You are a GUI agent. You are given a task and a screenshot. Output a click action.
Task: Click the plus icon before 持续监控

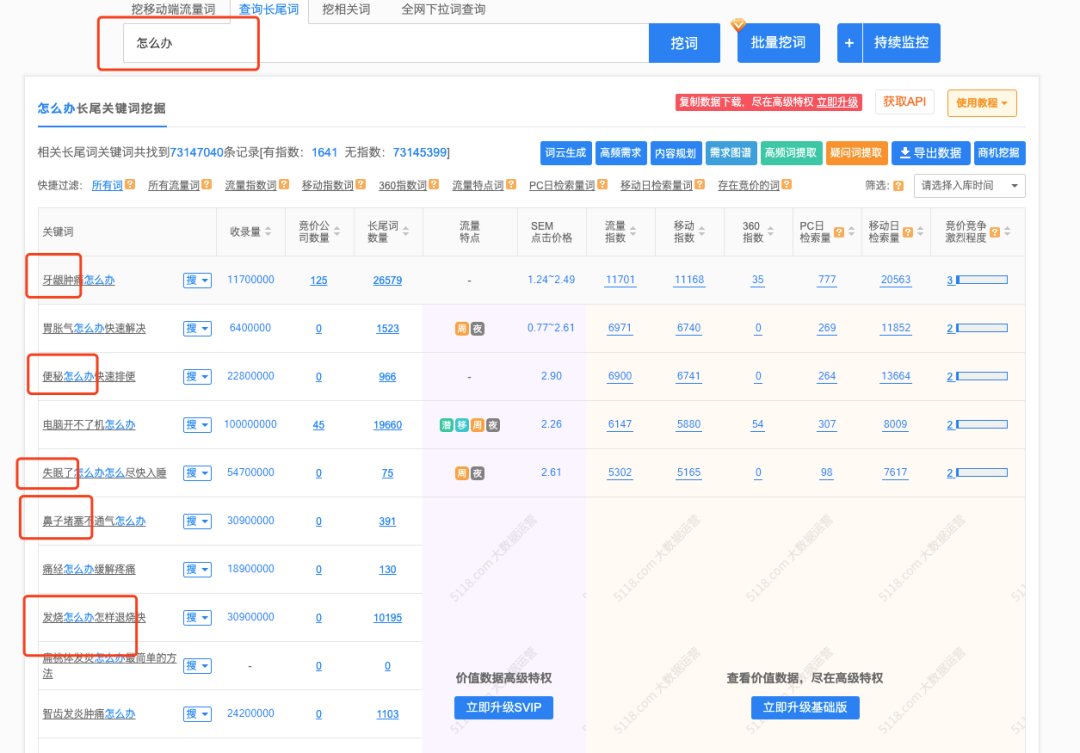pyautogui.click(x=849, y=43)
